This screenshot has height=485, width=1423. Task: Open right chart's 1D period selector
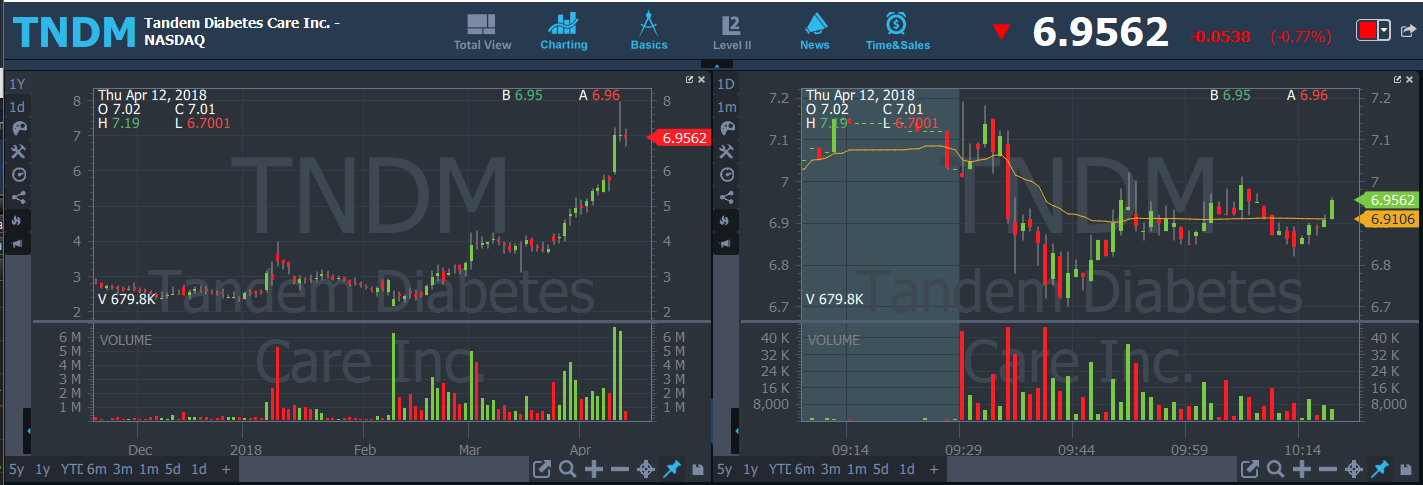coord(726,84)
